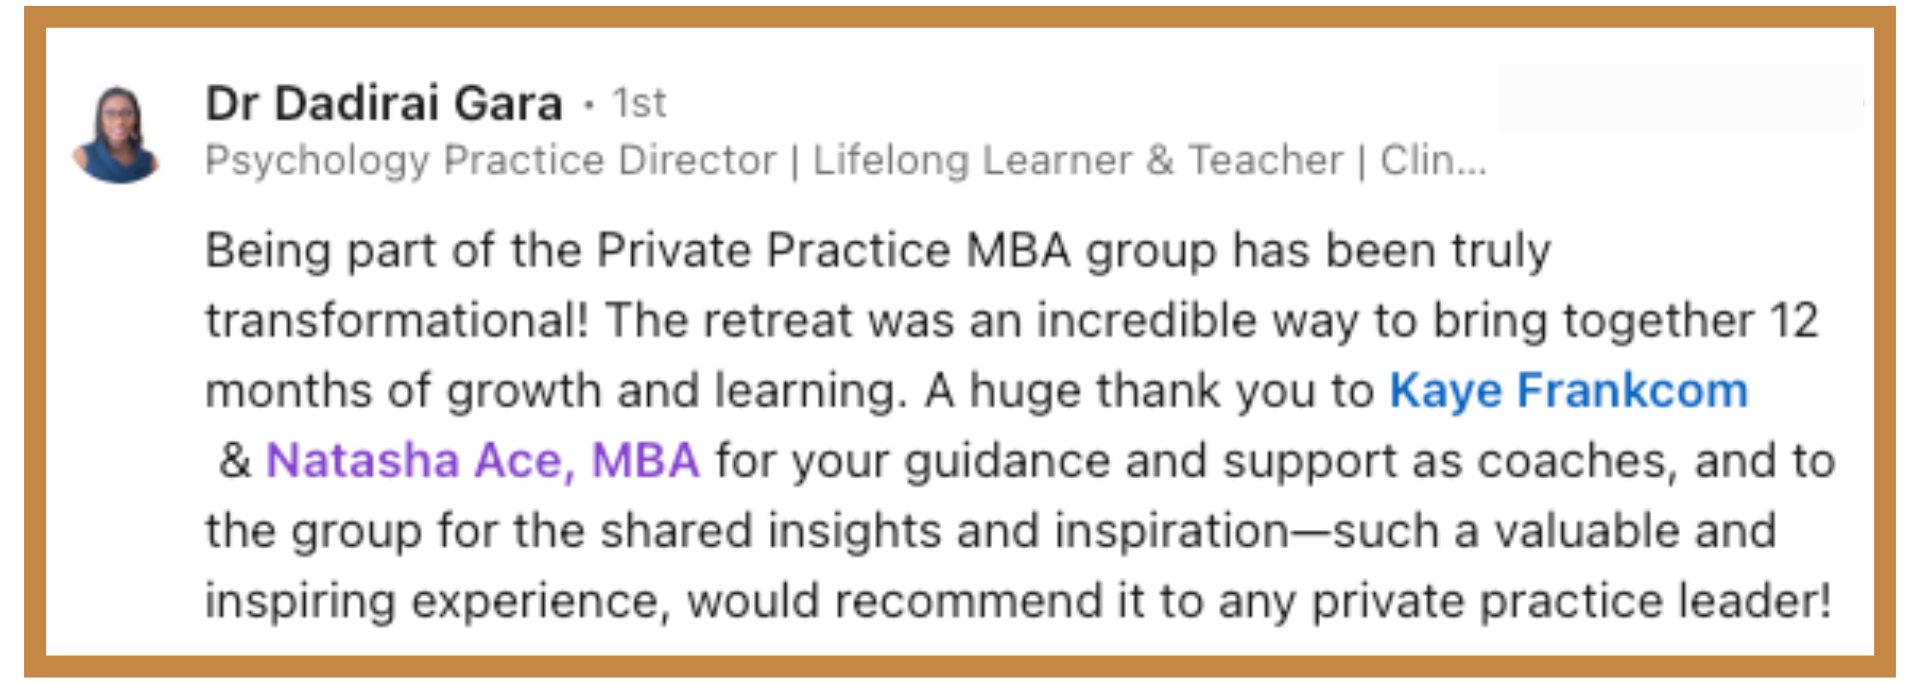Click the ampersand before Natasha Ace
Image resolution: width=1920 pixels, height=685 pixels.
(235, 461)
